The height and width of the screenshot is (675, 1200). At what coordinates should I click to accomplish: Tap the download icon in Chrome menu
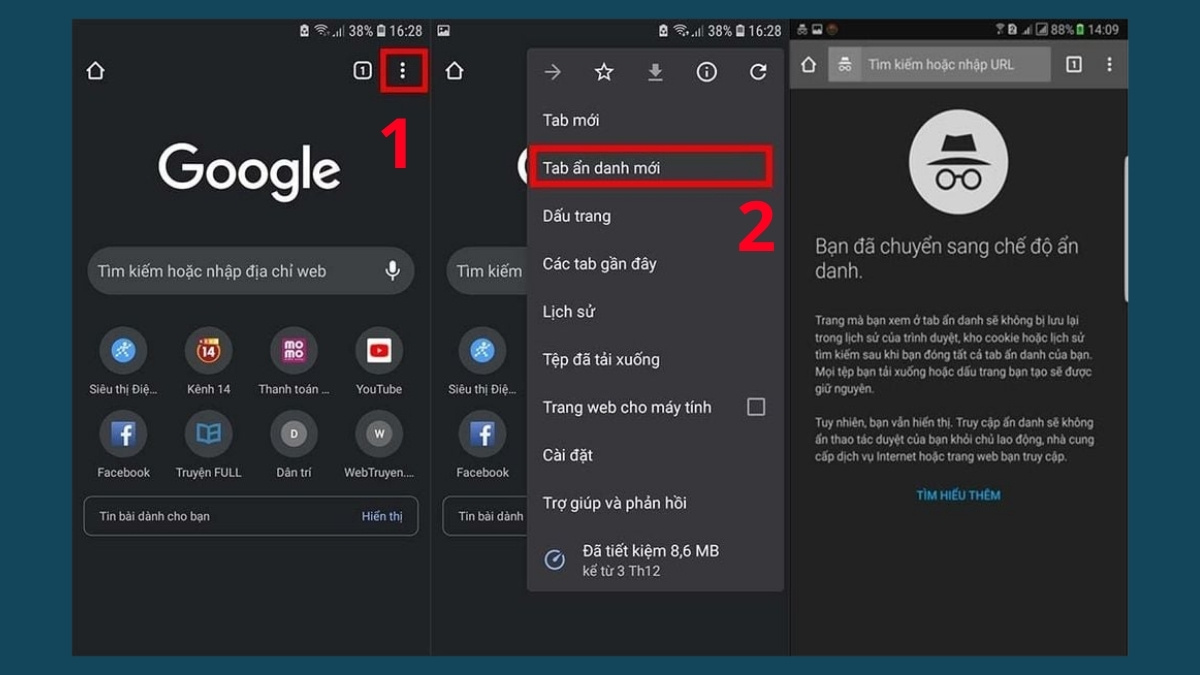[x=655, y=71]
